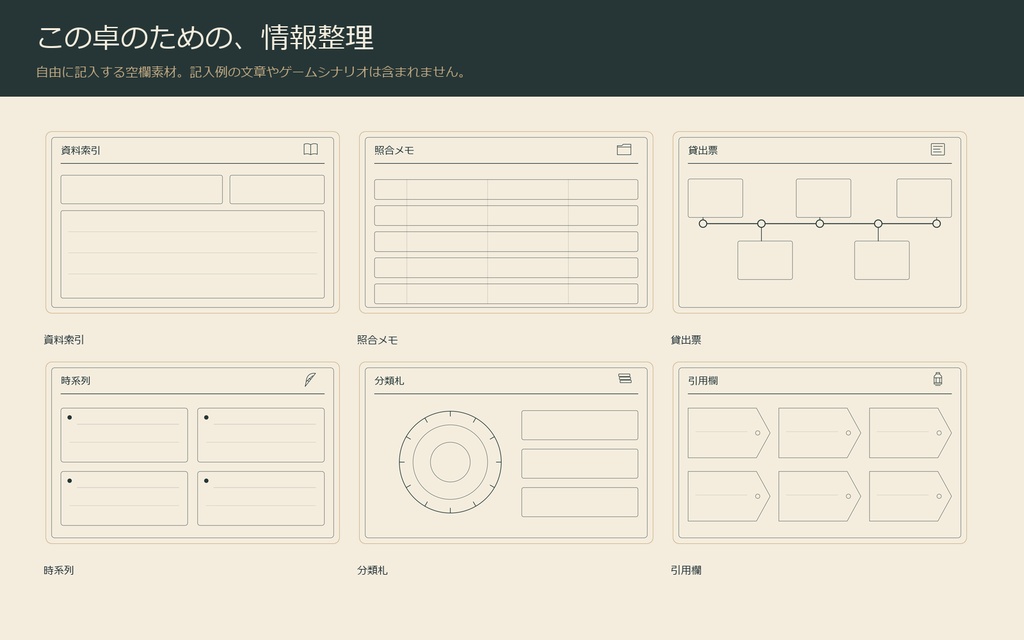
Task: Open the 資料索引 template thumbnail
Action: [193, 223]
